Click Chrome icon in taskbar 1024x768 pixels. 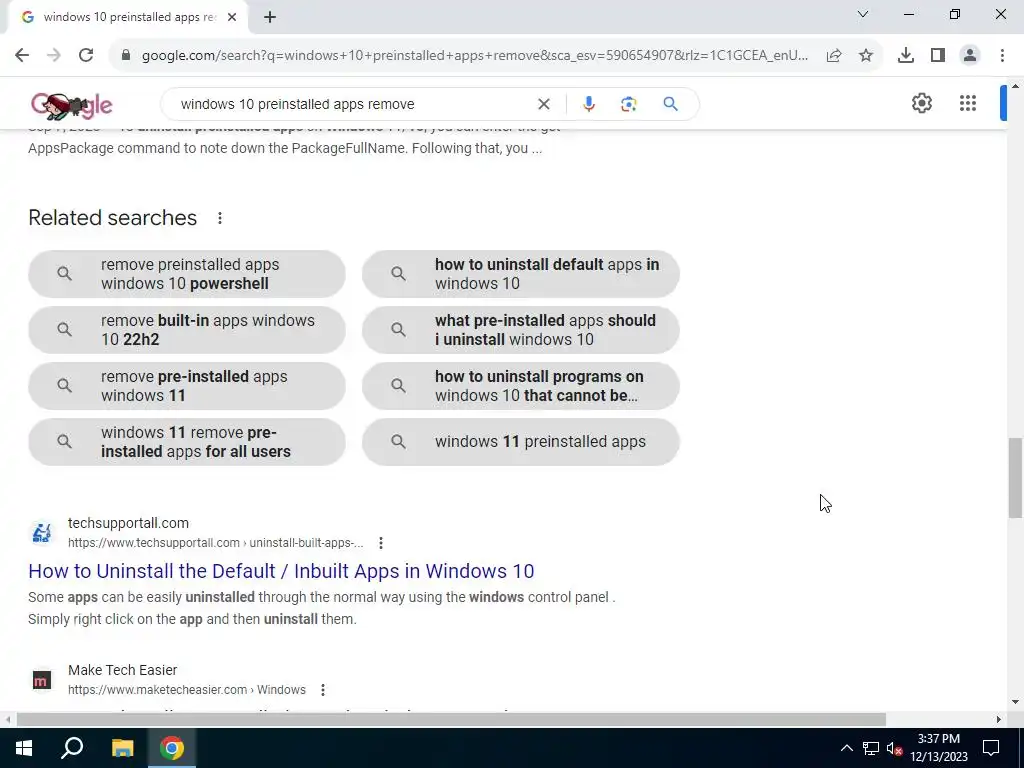[x=172, y=748]
